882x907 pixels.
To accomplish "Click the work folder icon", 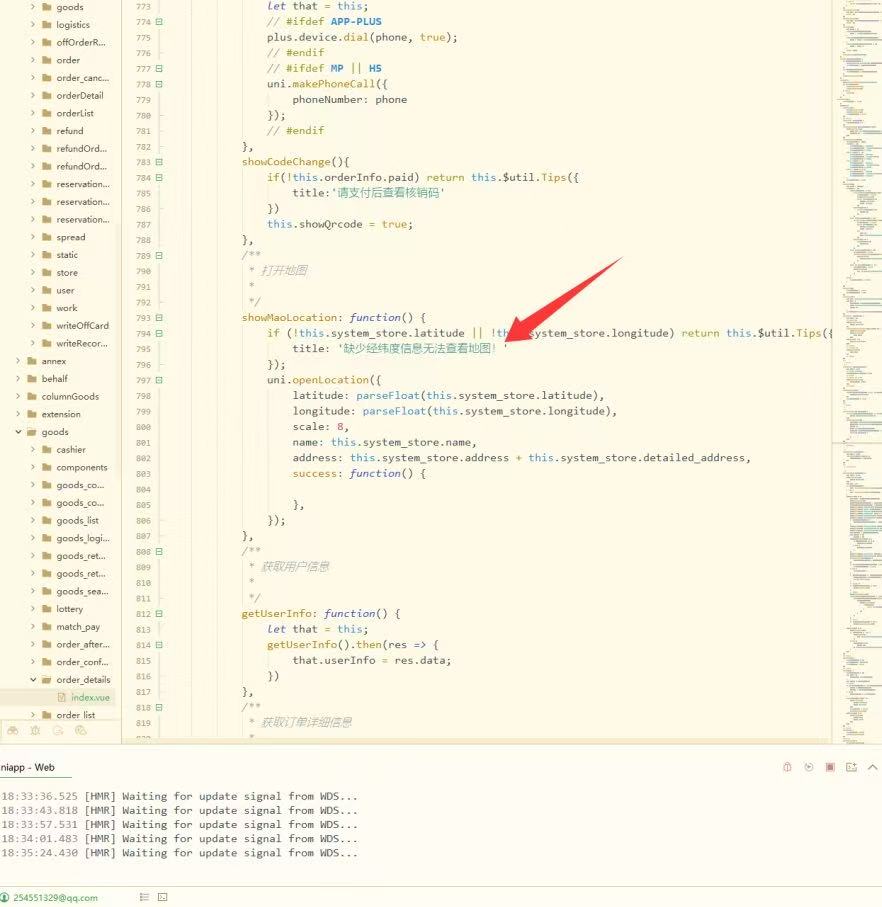I will tap(47, 308).
